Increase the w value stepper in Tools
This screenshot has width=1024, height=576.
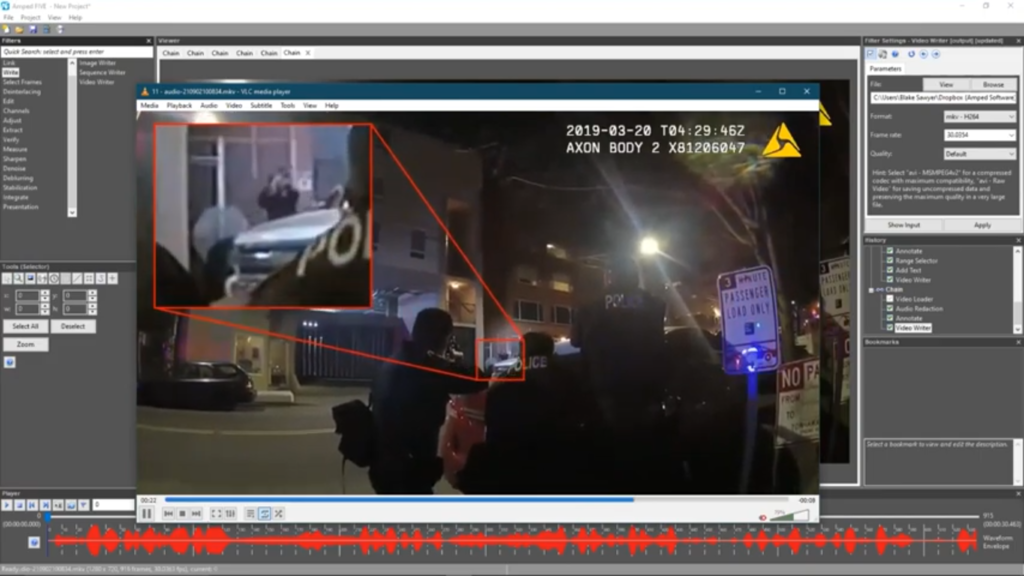44,306
